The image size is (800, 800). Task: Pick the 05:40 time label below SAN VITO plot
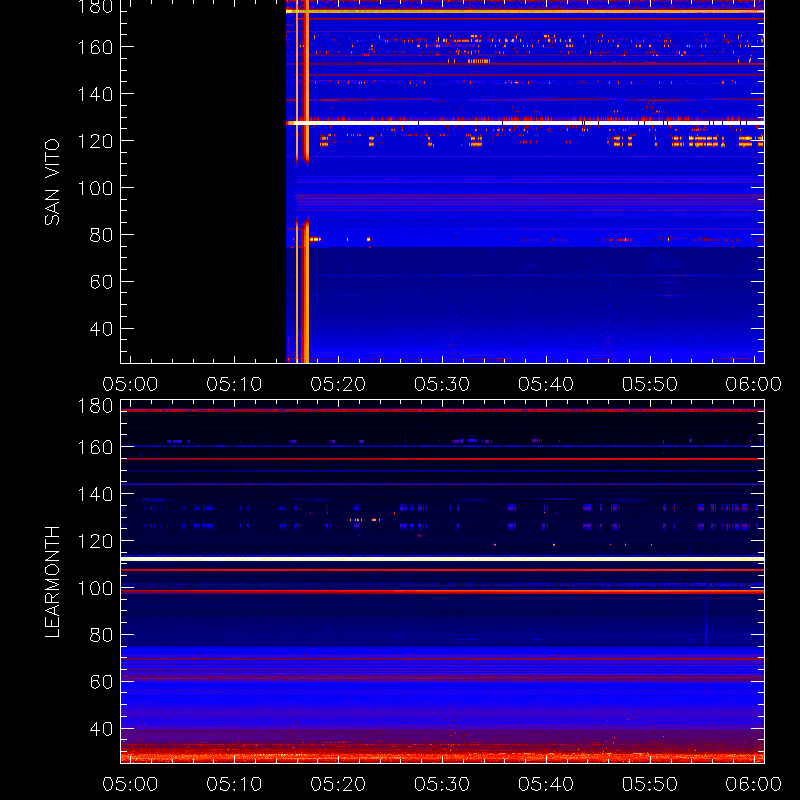click(x=546, y=384)
